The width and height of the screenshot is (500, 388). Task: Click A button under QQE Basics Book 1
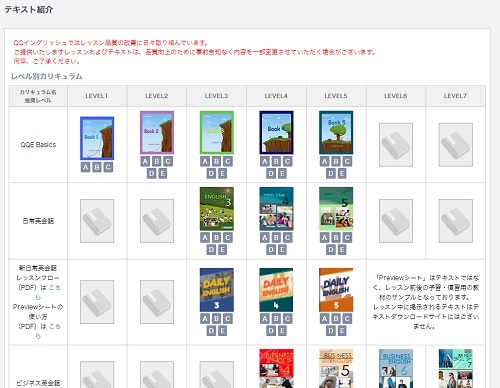tap(86, 167)
